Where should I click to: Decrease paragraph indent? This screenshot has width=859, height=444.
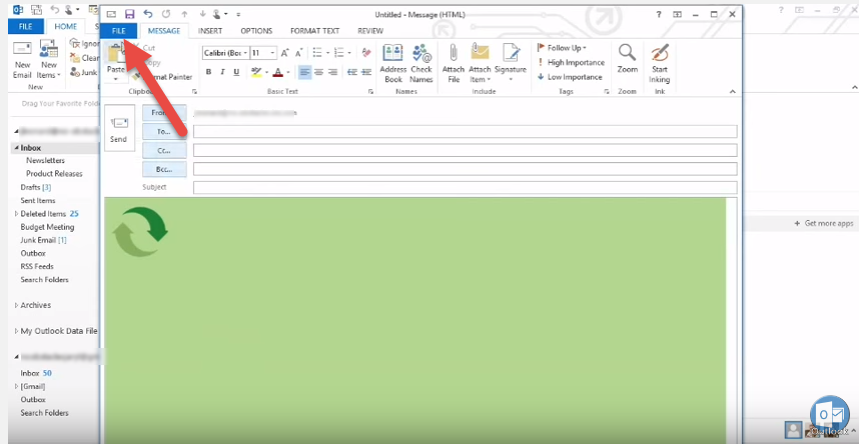click(x=352, y=72)
